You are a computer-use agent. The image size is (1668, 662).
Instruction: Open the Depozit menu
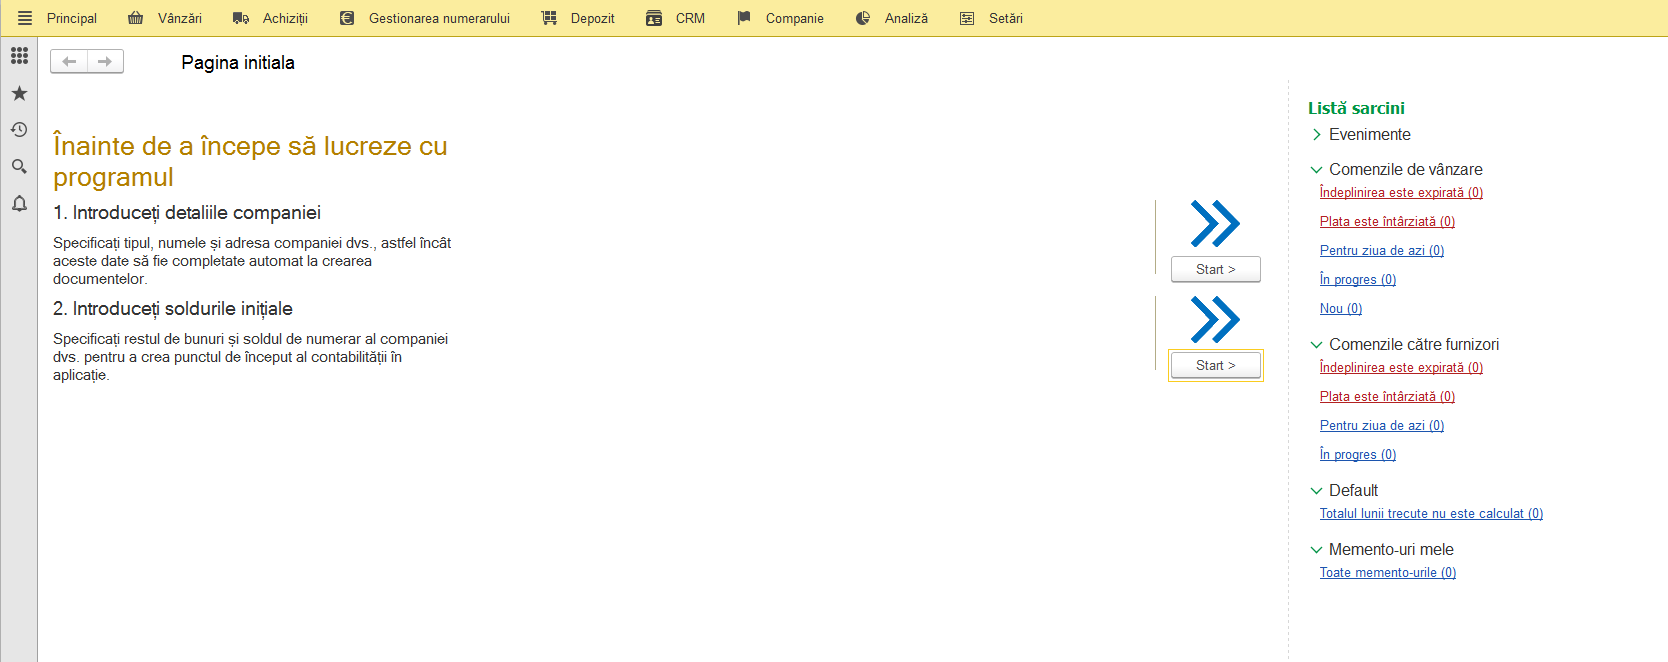pos(578,18)
